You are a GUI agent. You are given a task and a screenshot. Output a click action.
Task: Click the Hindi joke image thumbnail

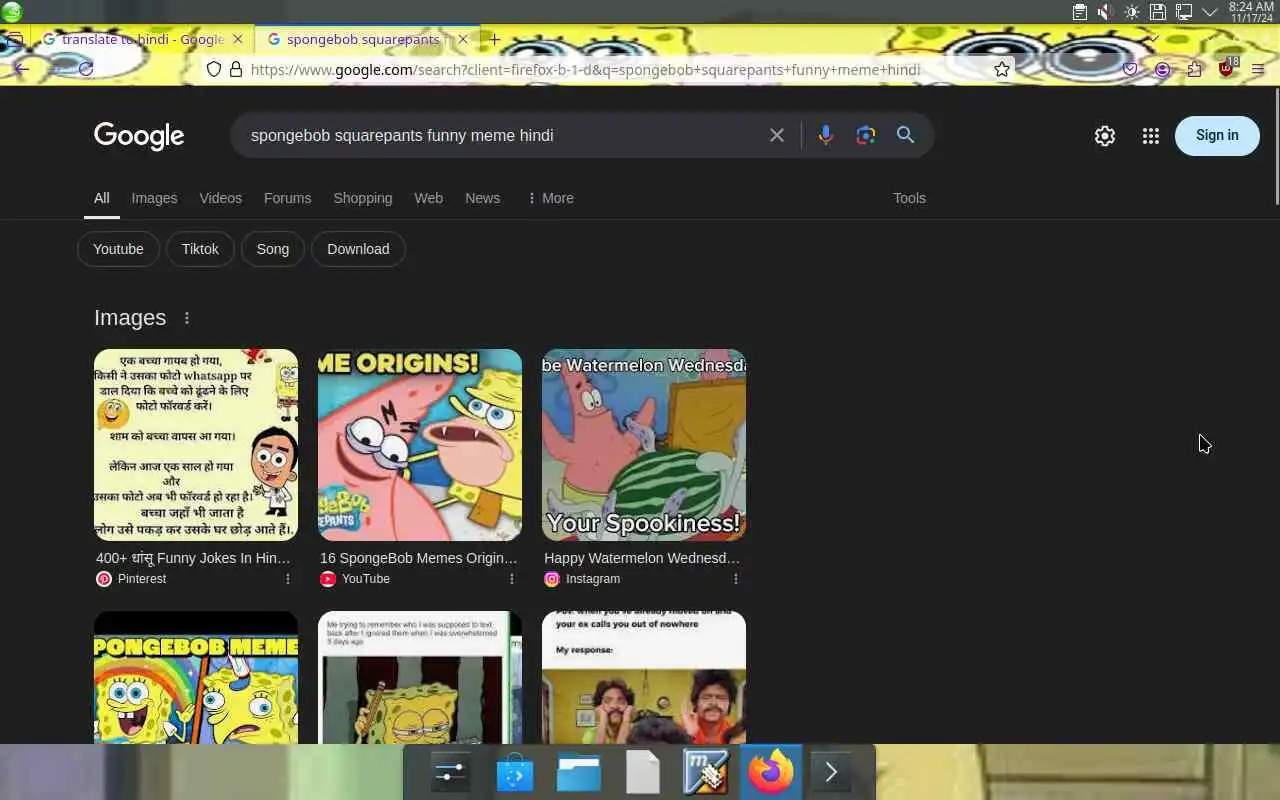[196, 445]
